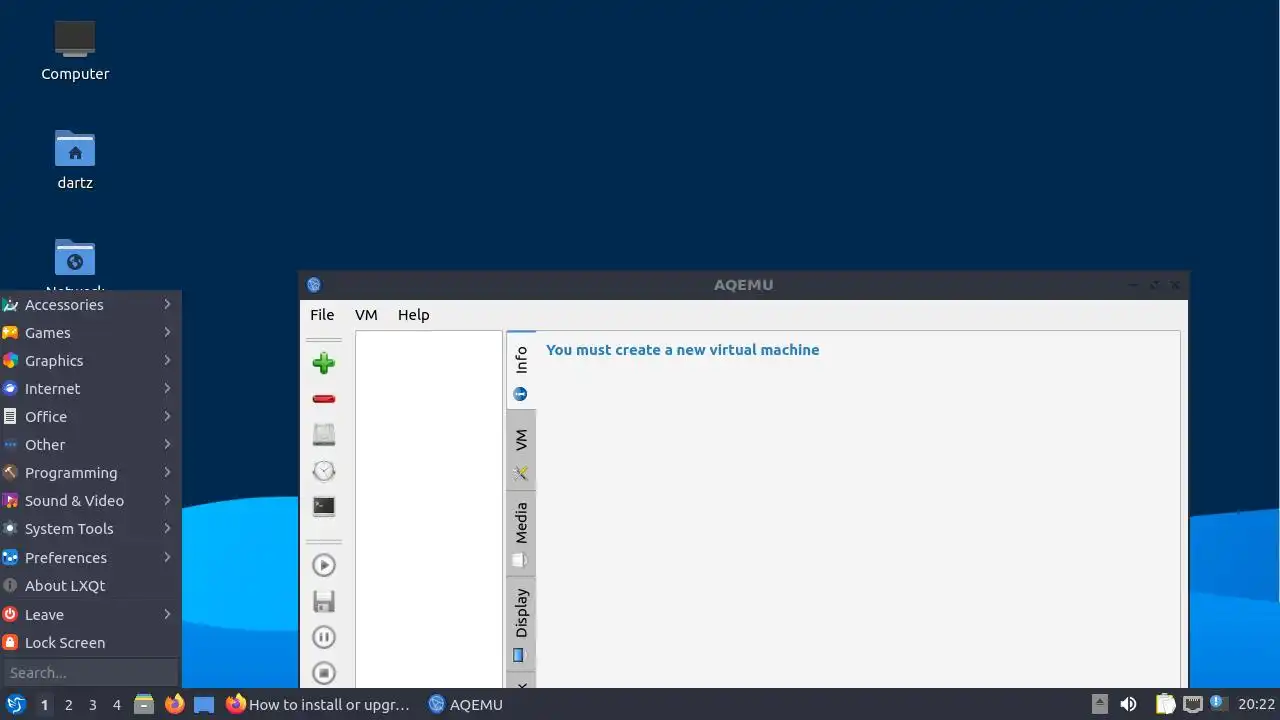Click the blue show desktop icon

(204, 704)
